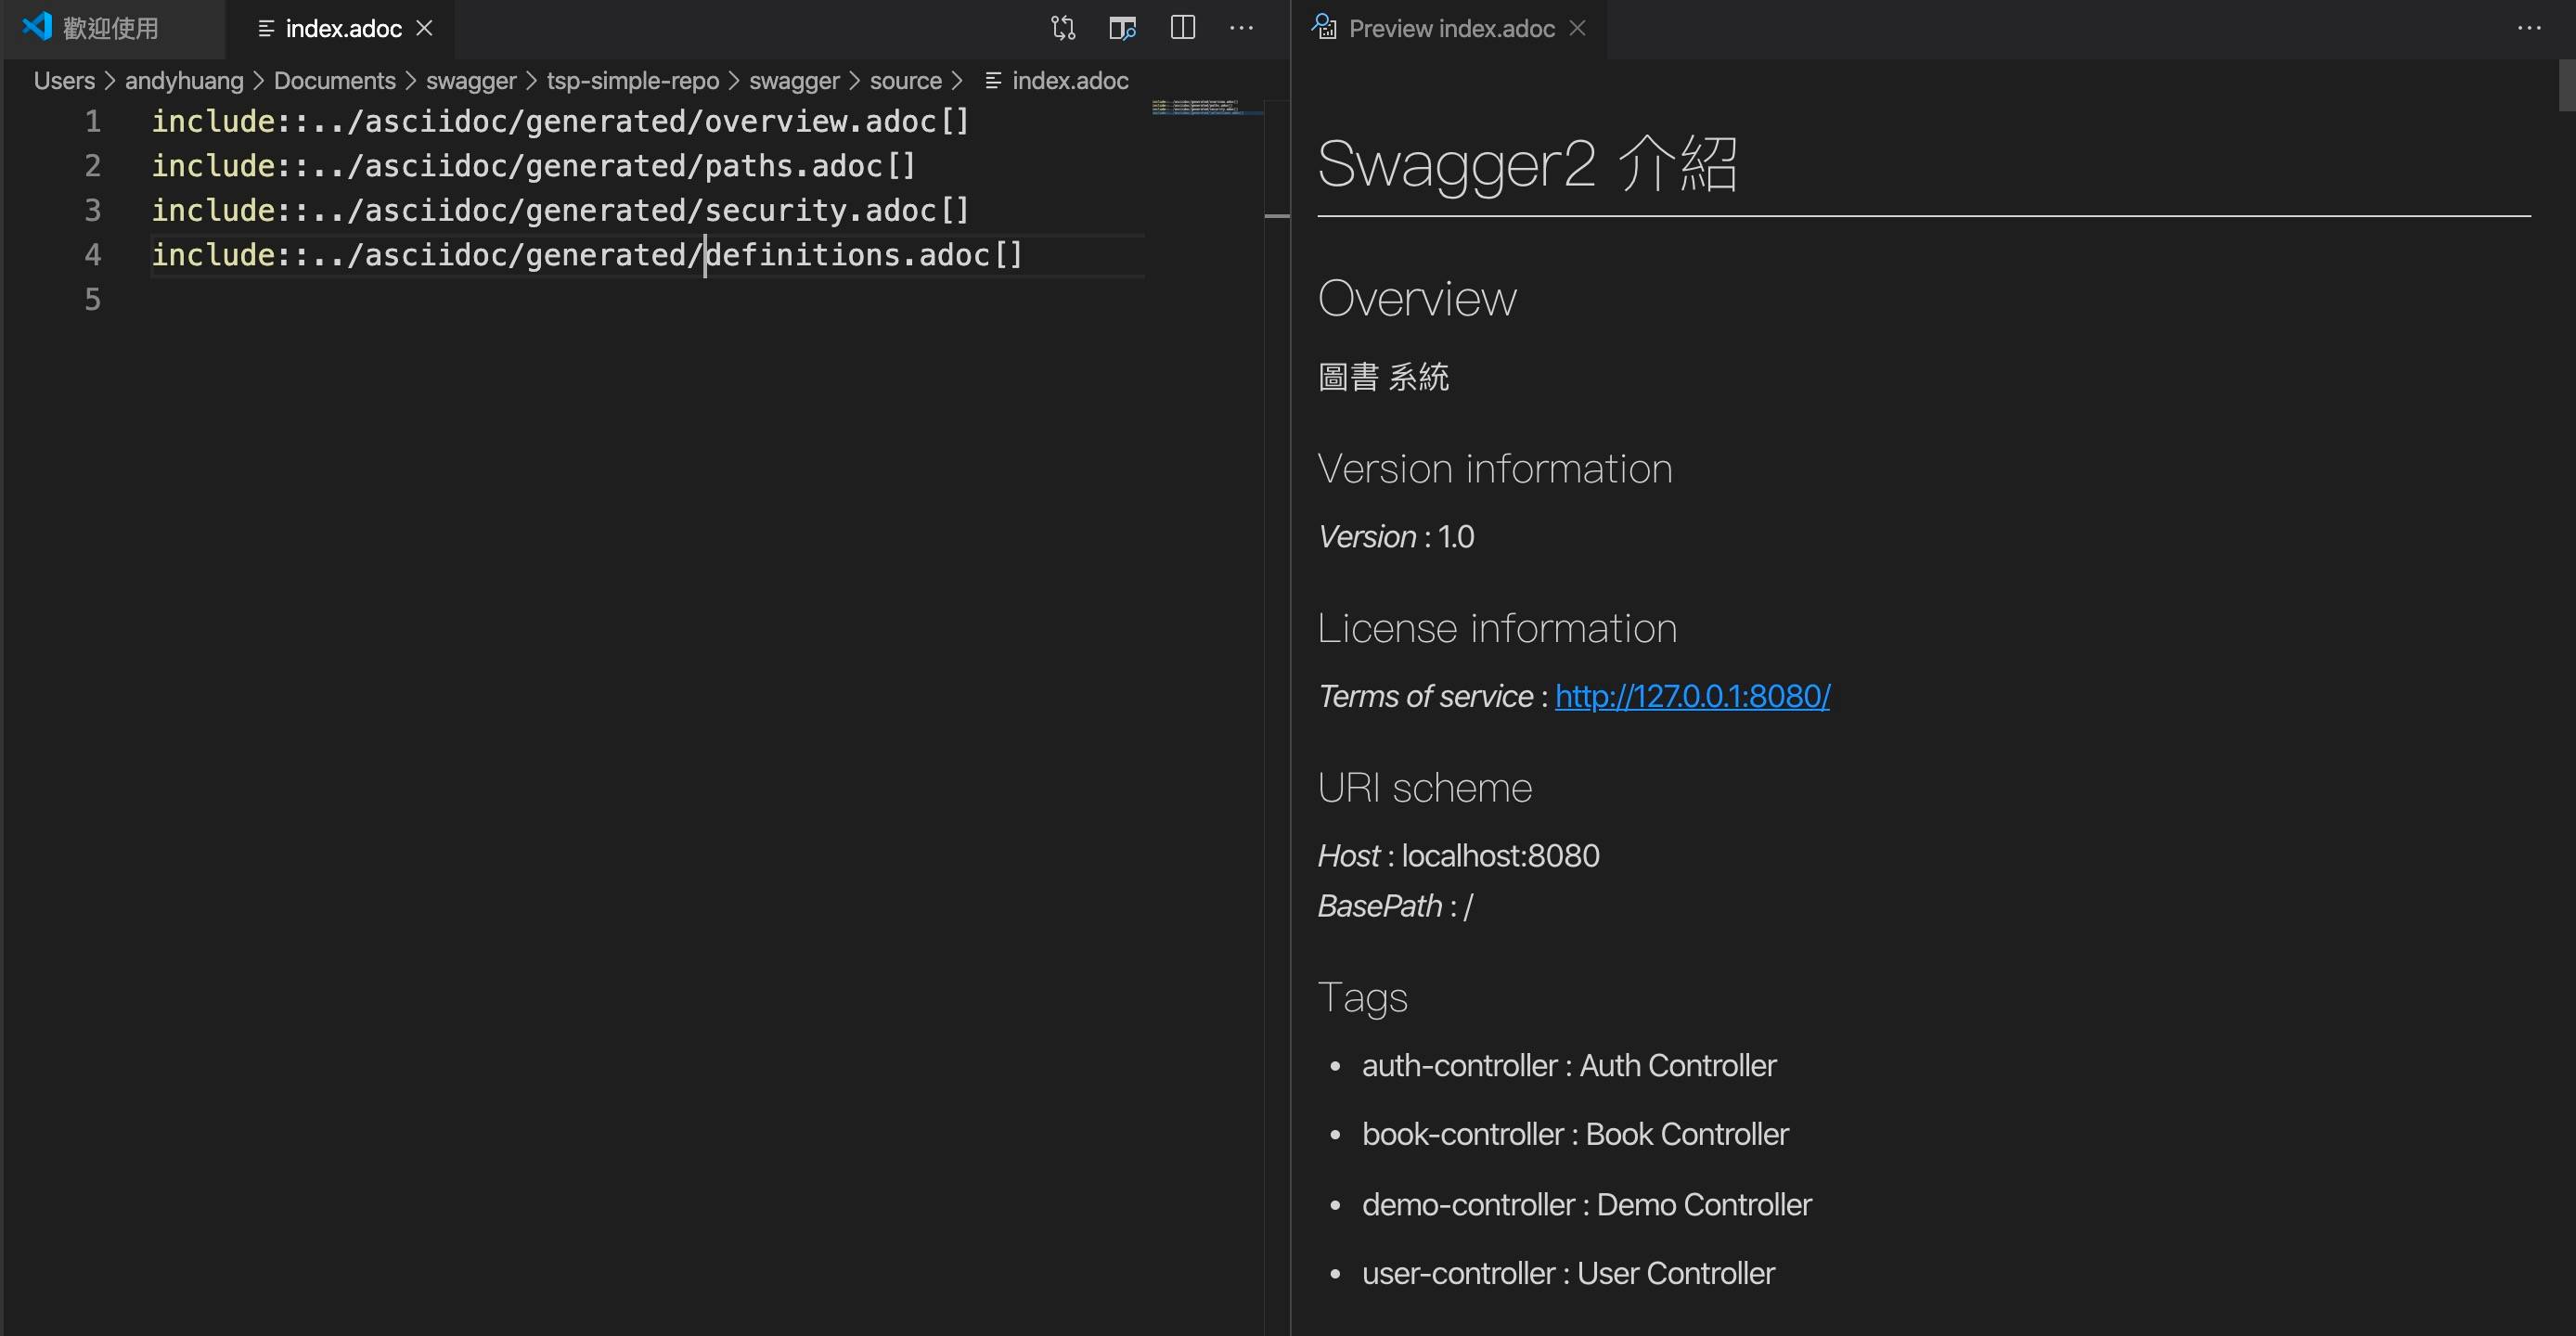Click Host : localhost:8080 text

[x=1458, y=856]
